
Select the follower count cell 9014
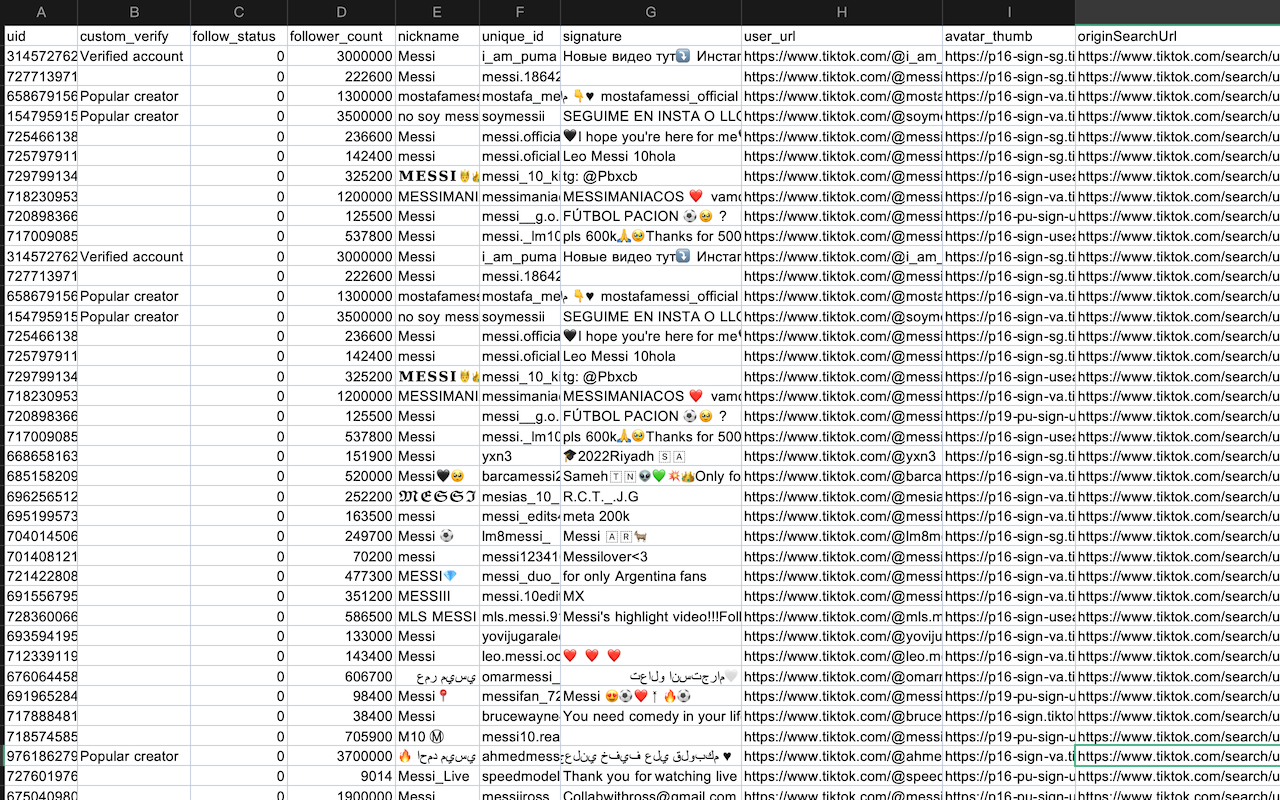click(x=342, y=776)
